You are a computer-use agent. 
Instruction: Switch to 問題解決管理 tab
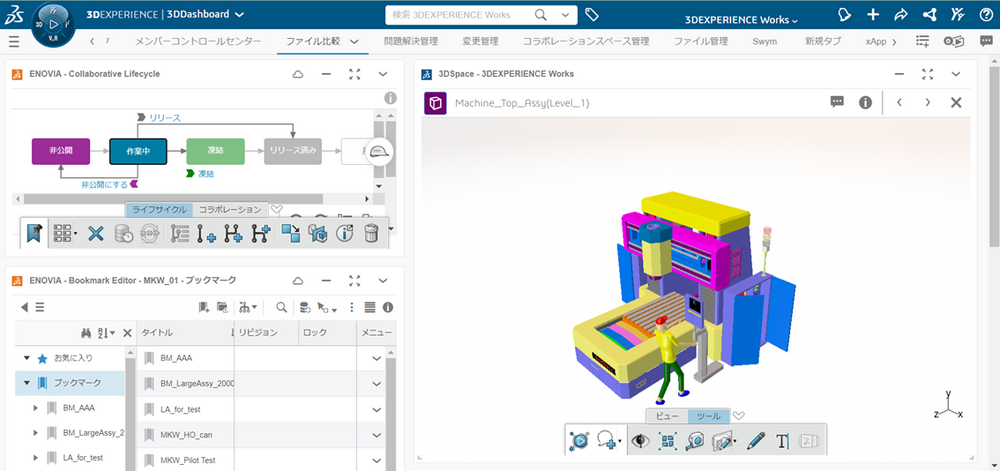pos(411,41)
